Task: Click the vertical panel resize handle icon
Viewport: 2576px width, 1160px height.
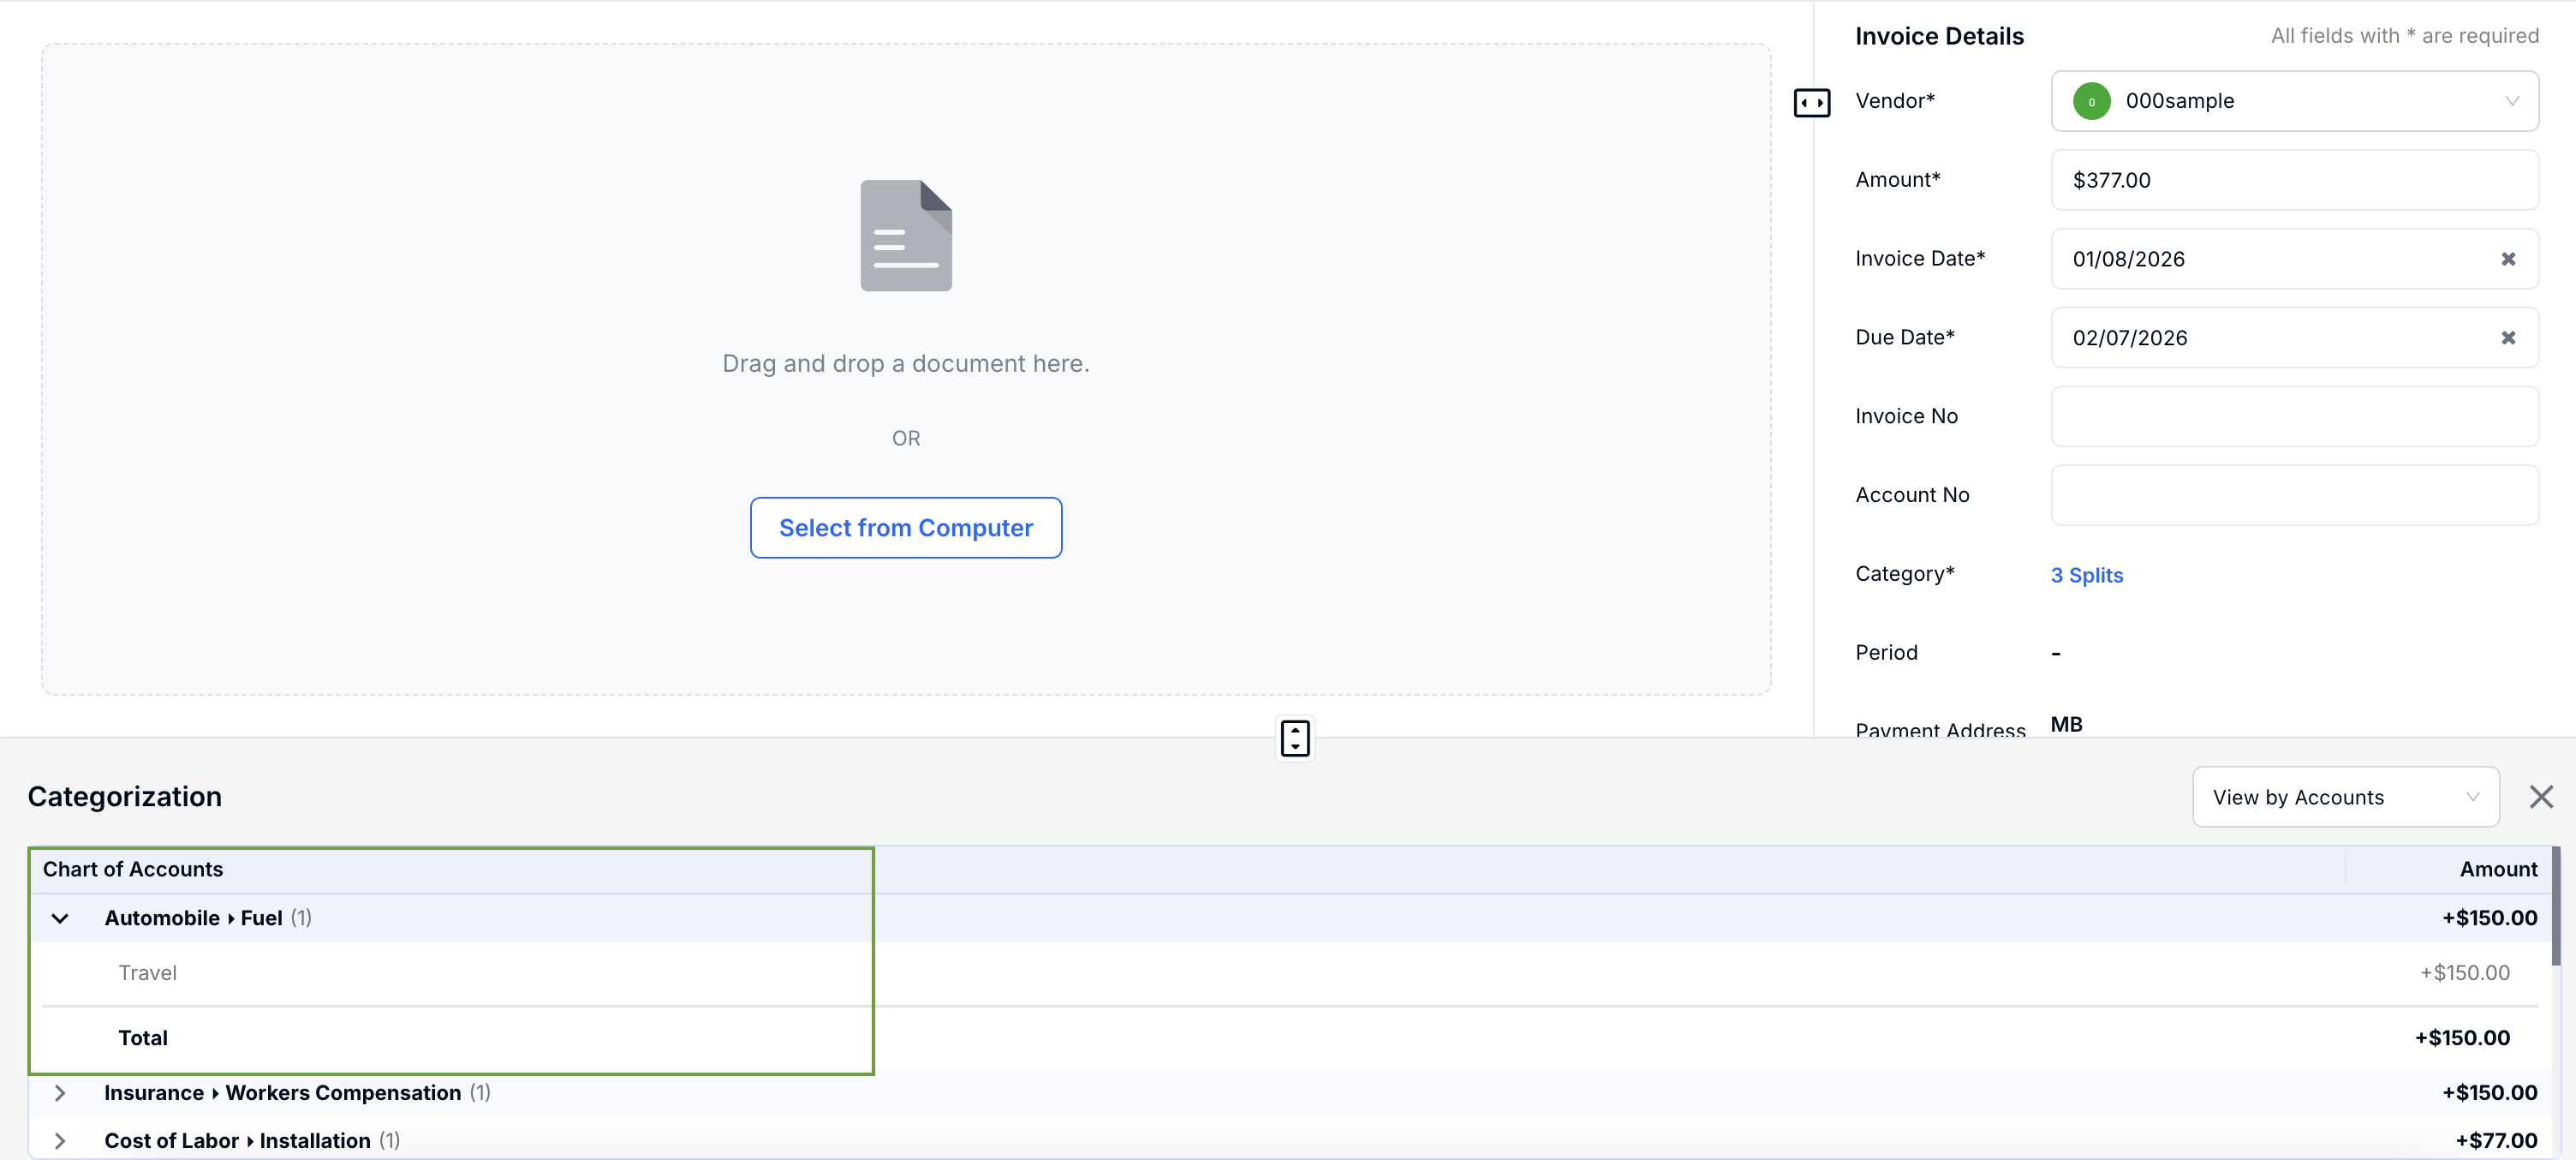Action: (1295, 738)
